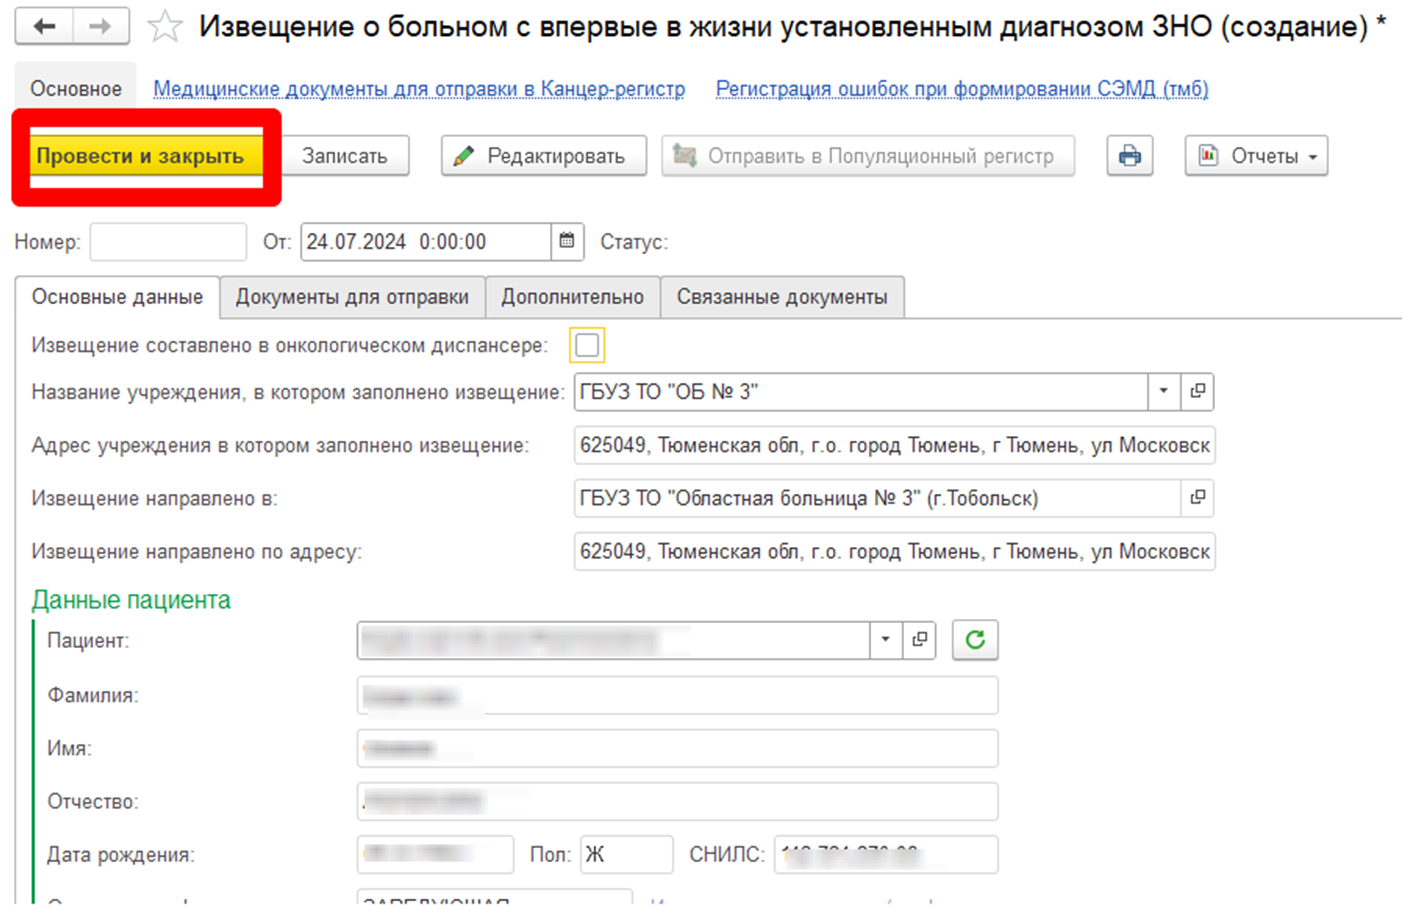The image size is (1404, 909).
Task: Open the 'Извещение направлено в' record icon
Action: 1197,498
